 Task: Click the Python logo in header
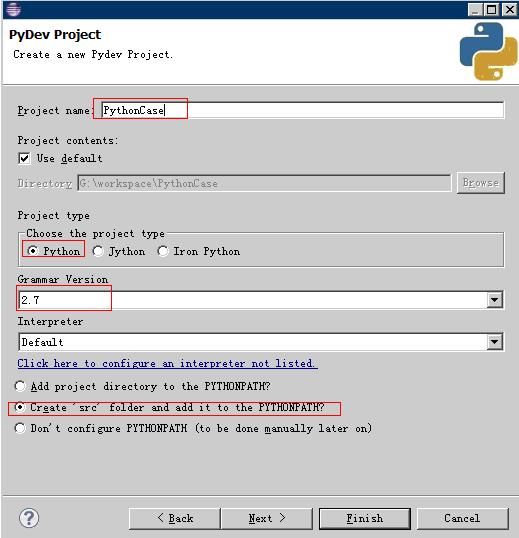pos(488,52)
